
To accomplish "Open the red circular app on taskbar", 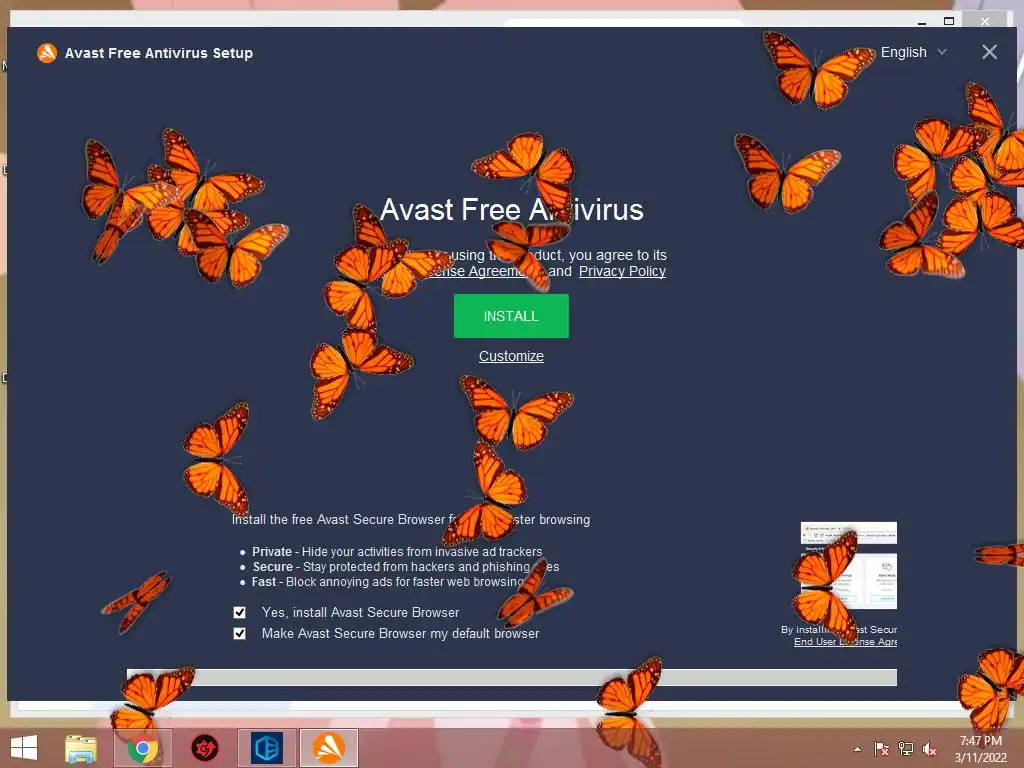I will [204, 748].
